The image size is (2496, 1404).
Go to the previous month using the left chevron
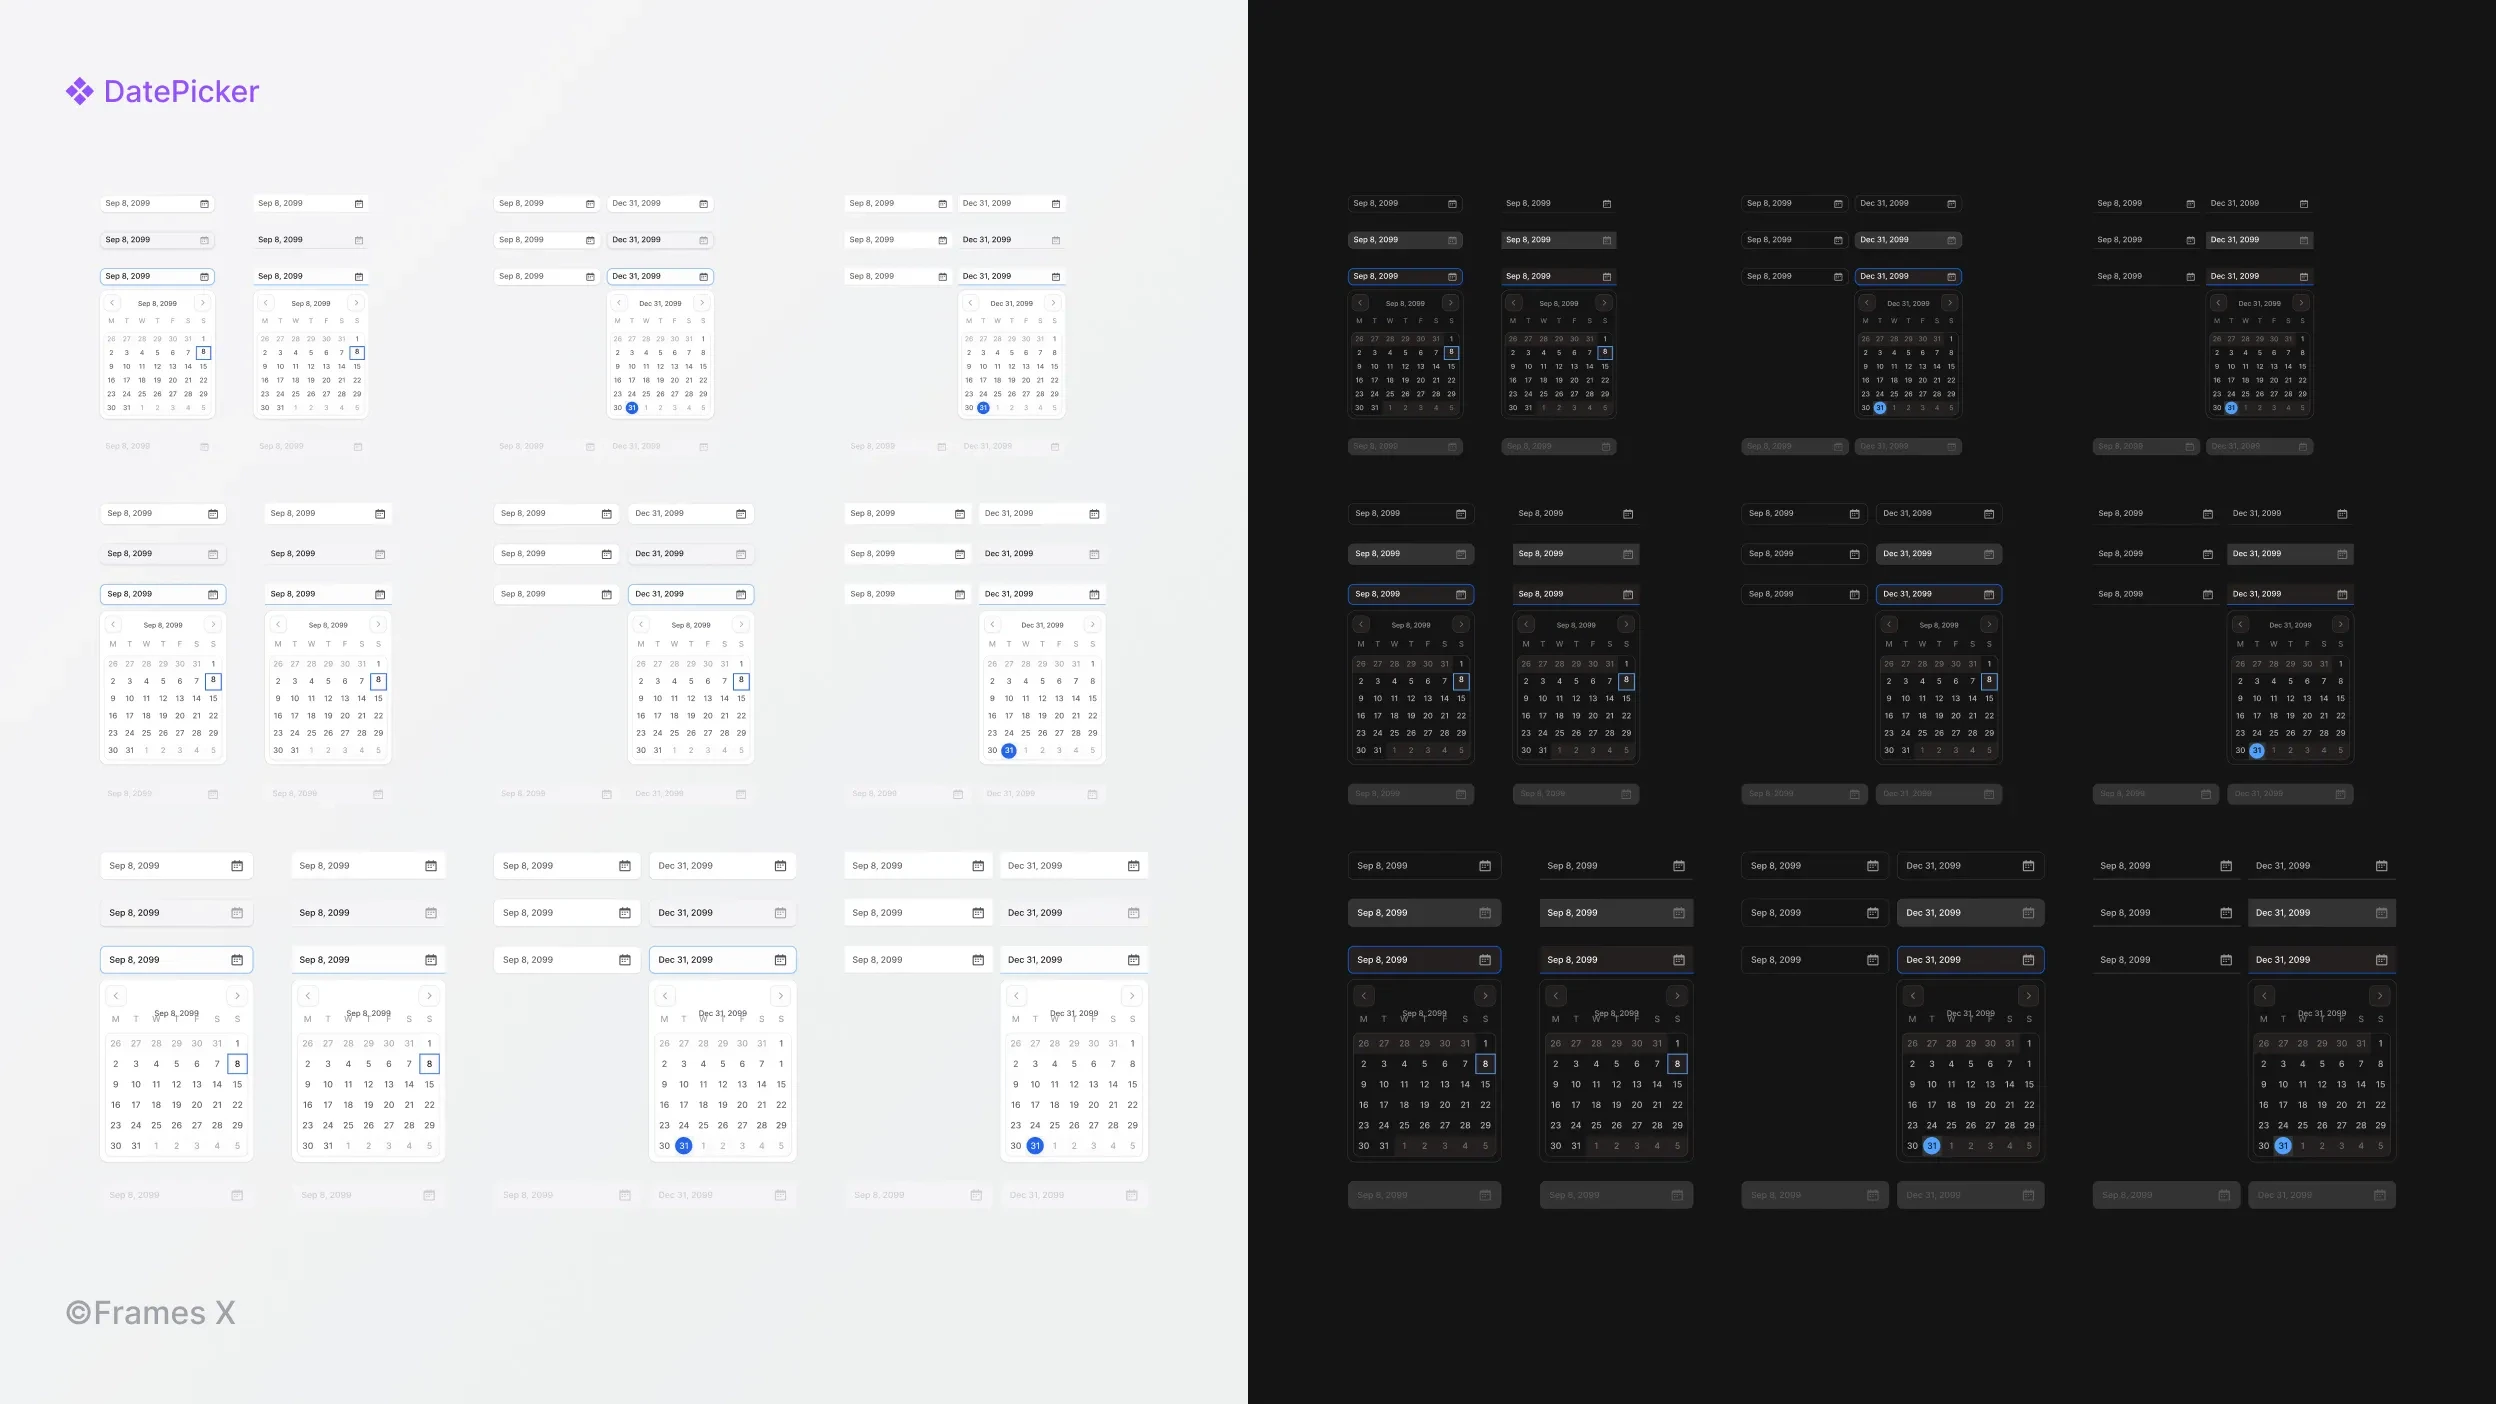(112, 302)
